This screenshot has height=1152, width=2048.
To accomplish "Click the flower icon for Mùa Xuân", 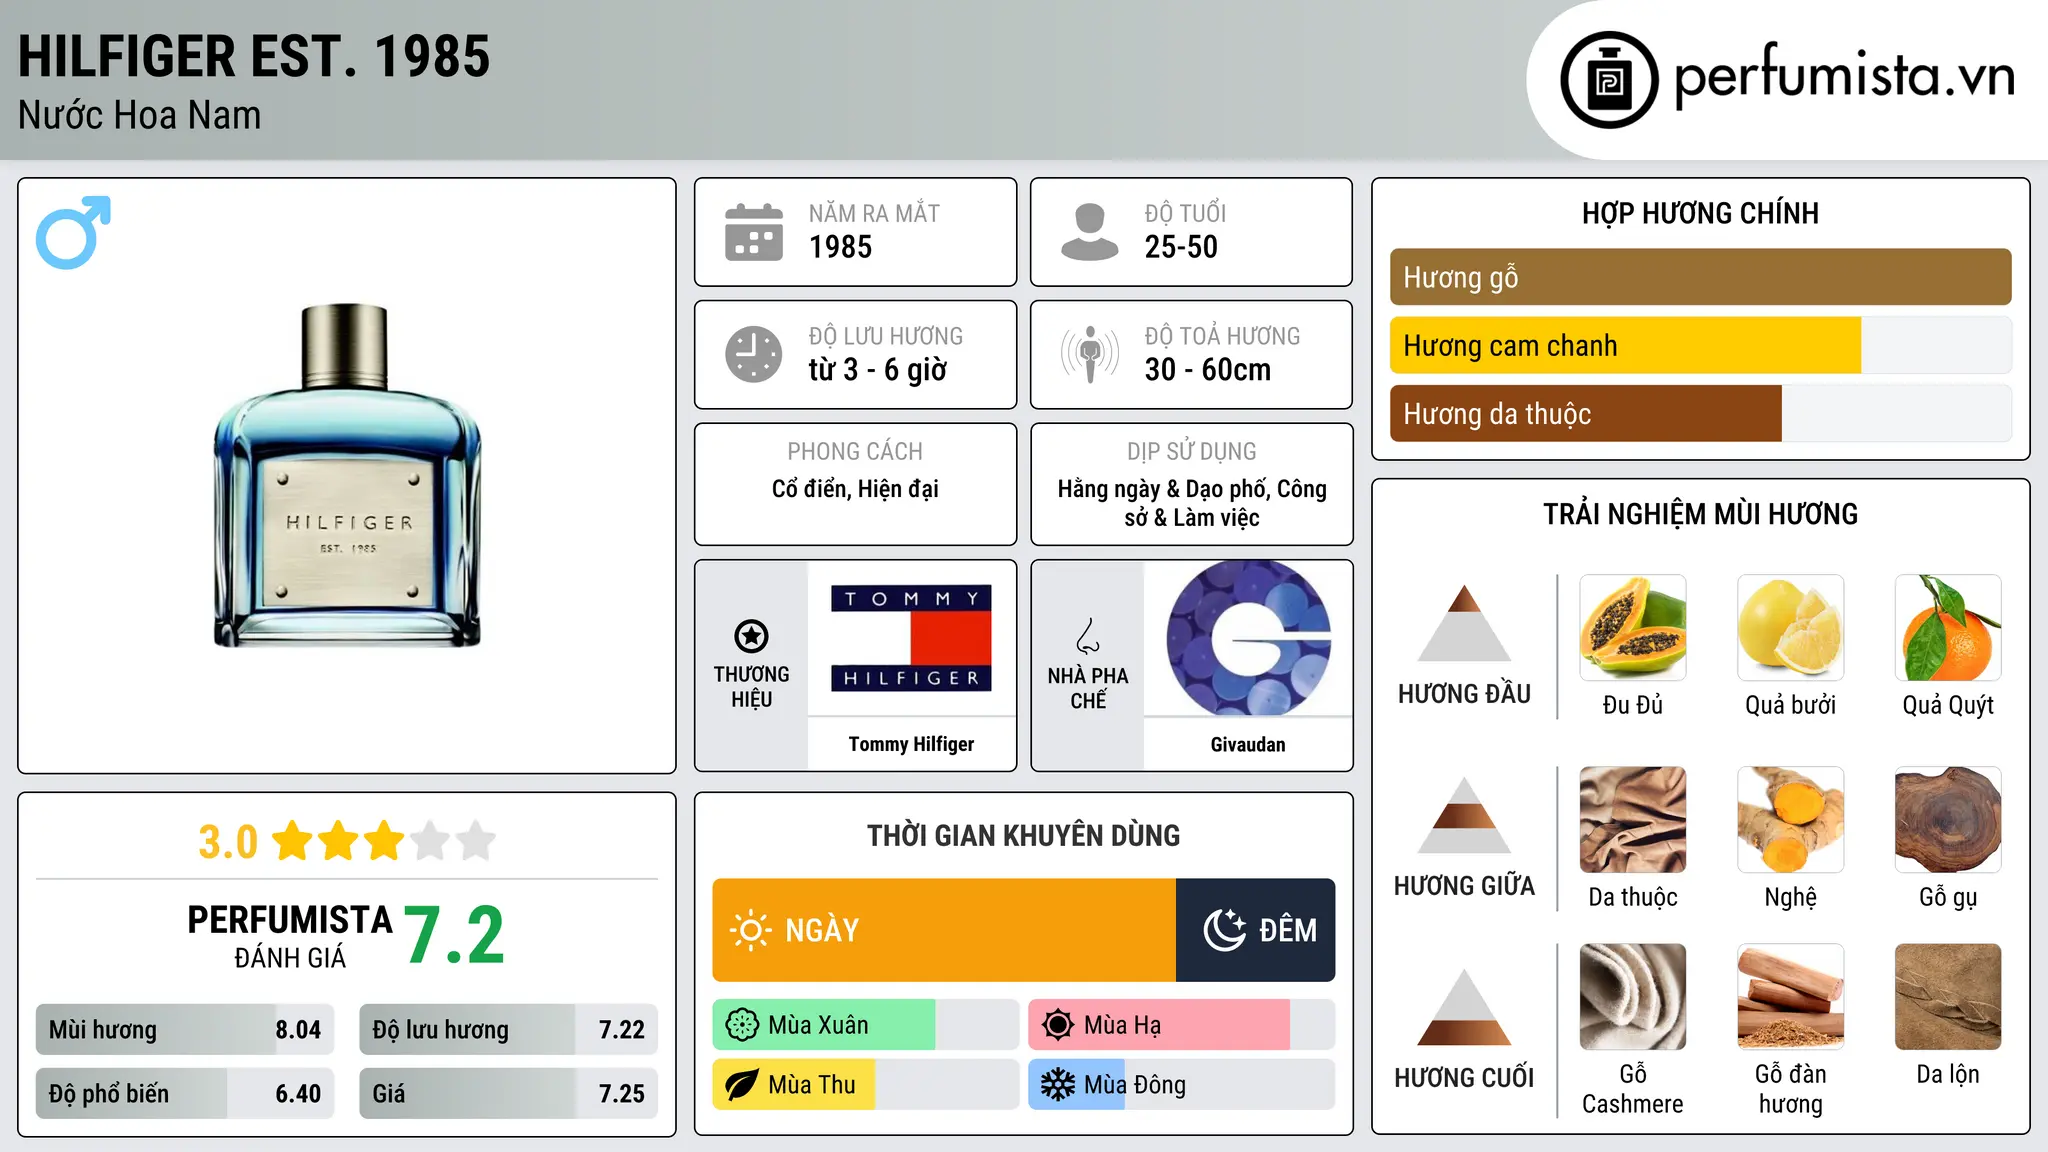I will 742,1025.
